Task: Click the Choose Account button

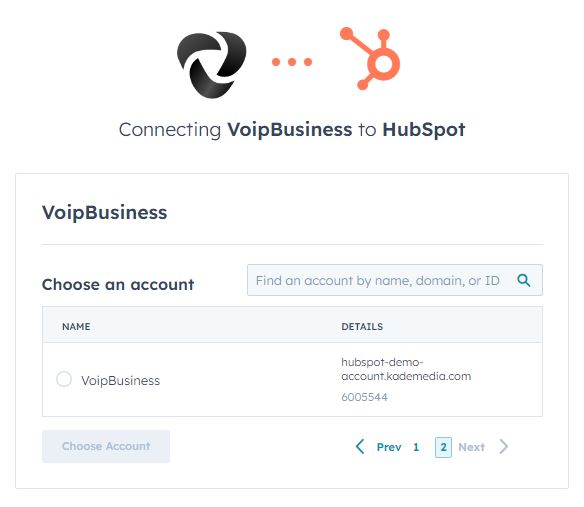Action: (106, 446)
